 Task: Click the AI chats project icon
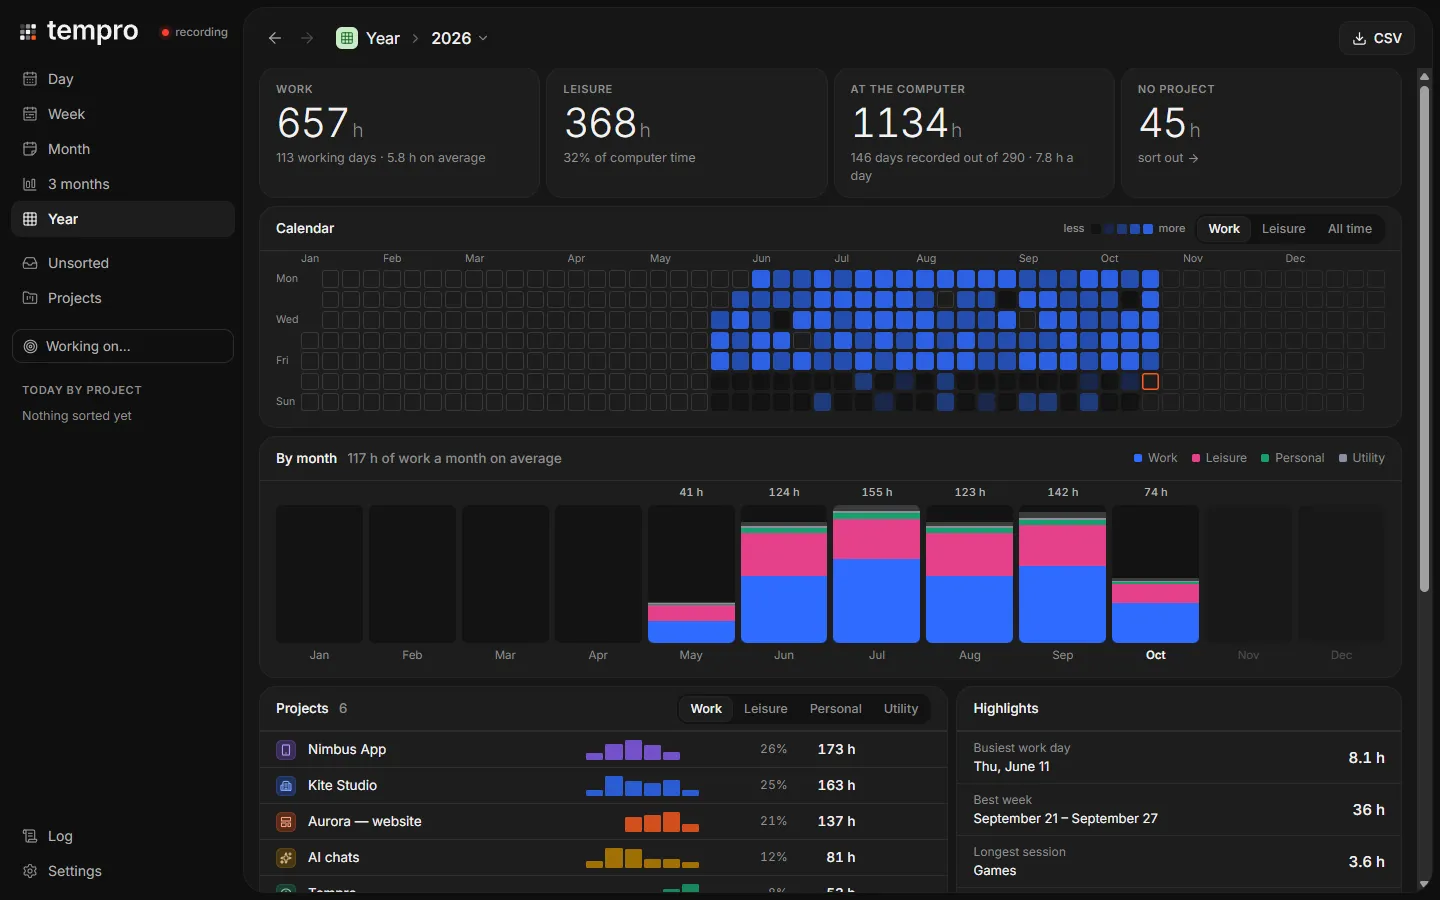click(286, 857)
